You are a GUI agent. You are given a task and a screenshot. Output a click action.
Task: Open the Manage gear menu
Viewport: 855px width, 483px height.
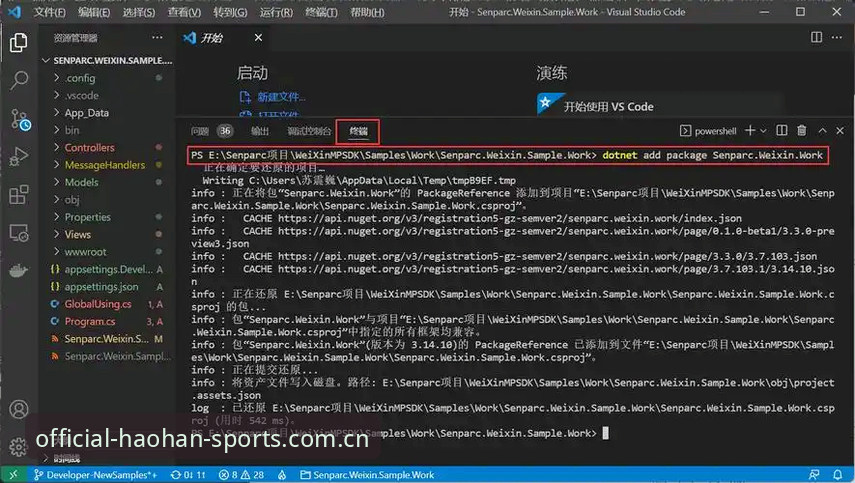point(19,447)
